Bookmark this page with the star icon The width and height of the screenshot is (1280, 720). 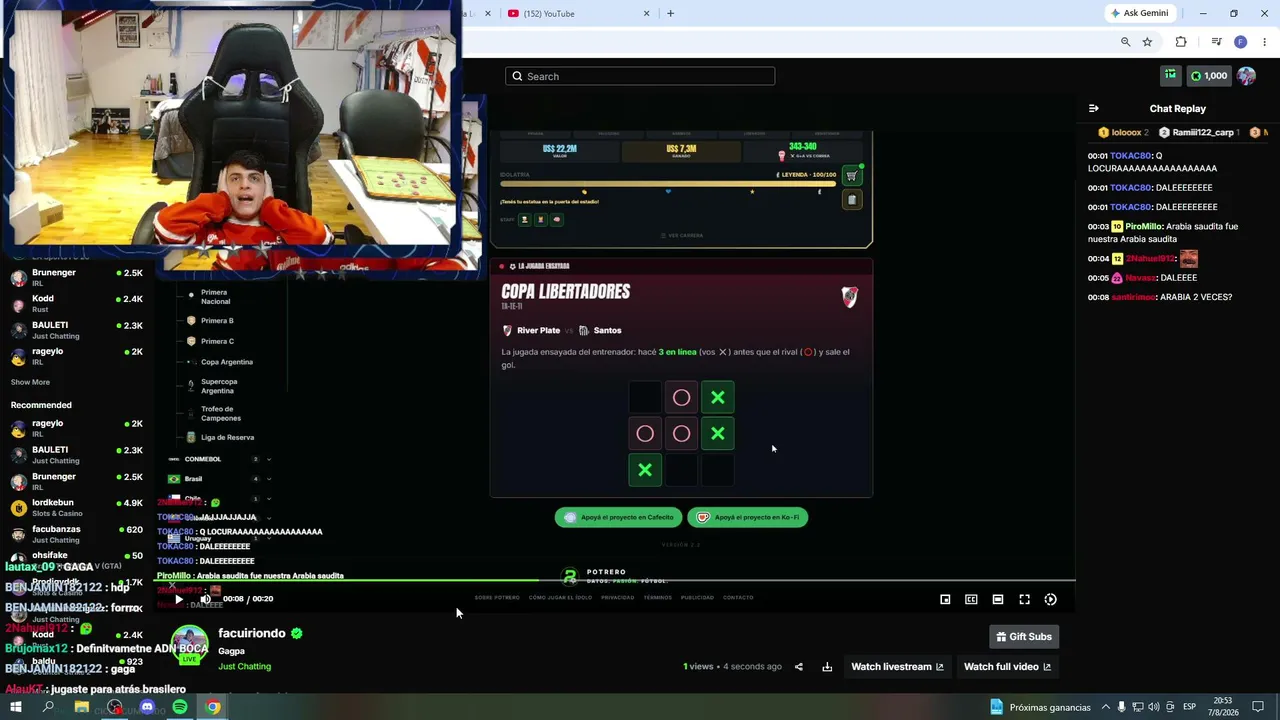click(x=1147, y=42)
